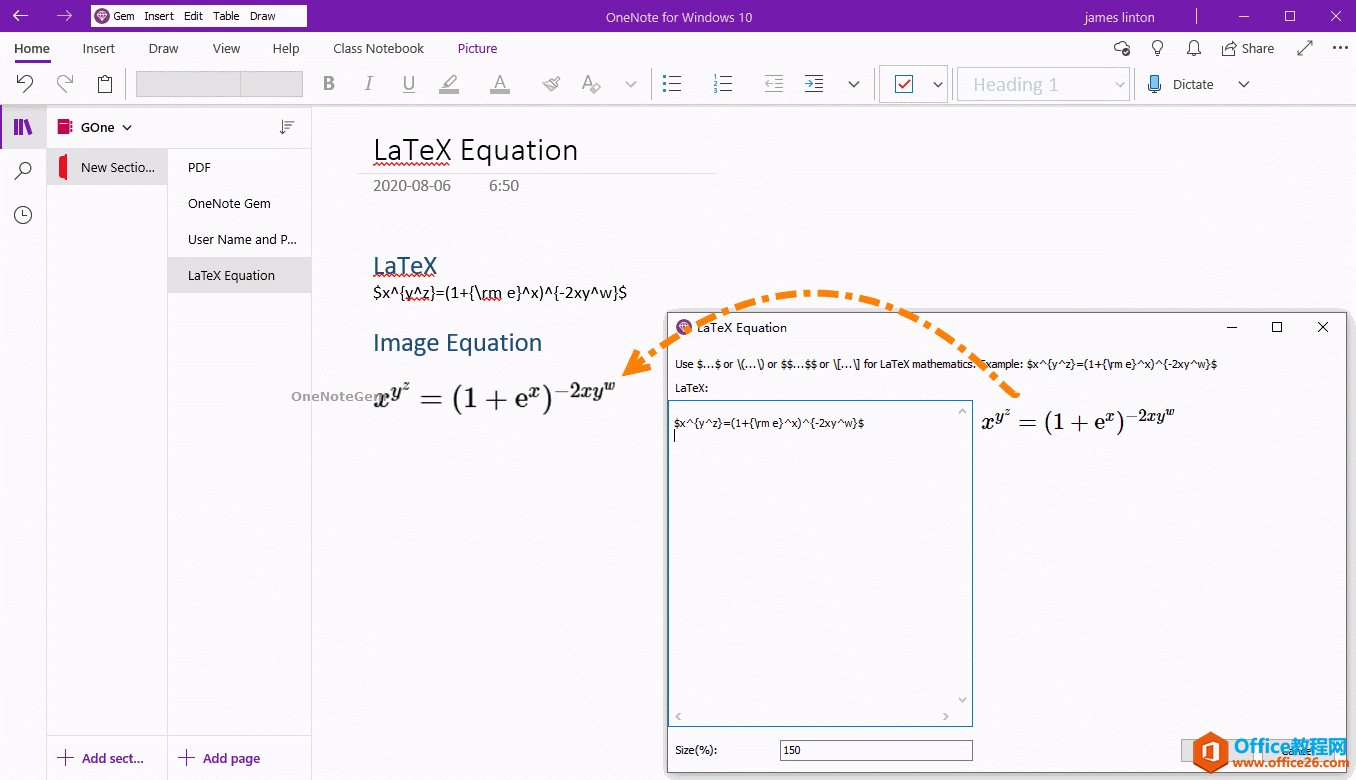The width and height of the screenshot is (1356, 780).
Task: Open the Gem Insert menu
Action: 158,16
